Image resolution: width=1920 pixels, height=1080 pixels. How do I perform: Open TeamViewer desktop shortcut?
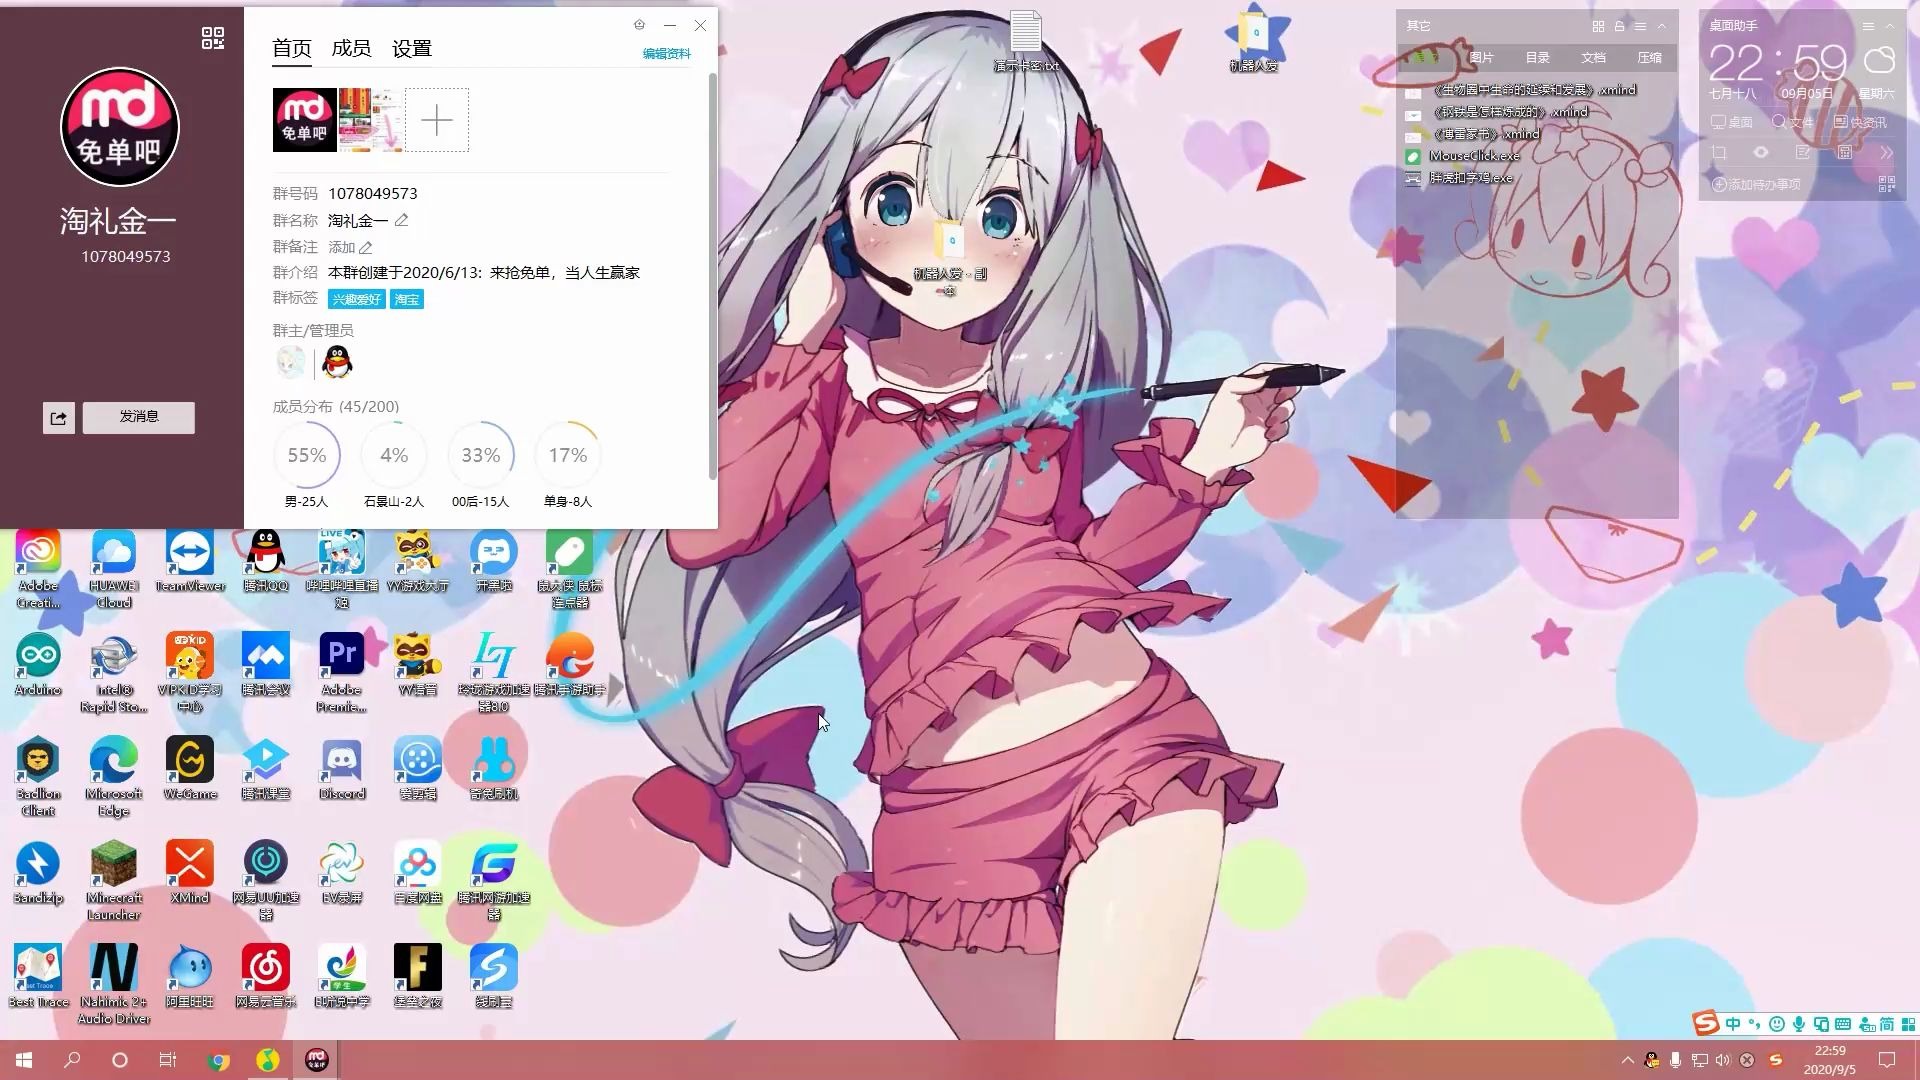click(190, 562)
